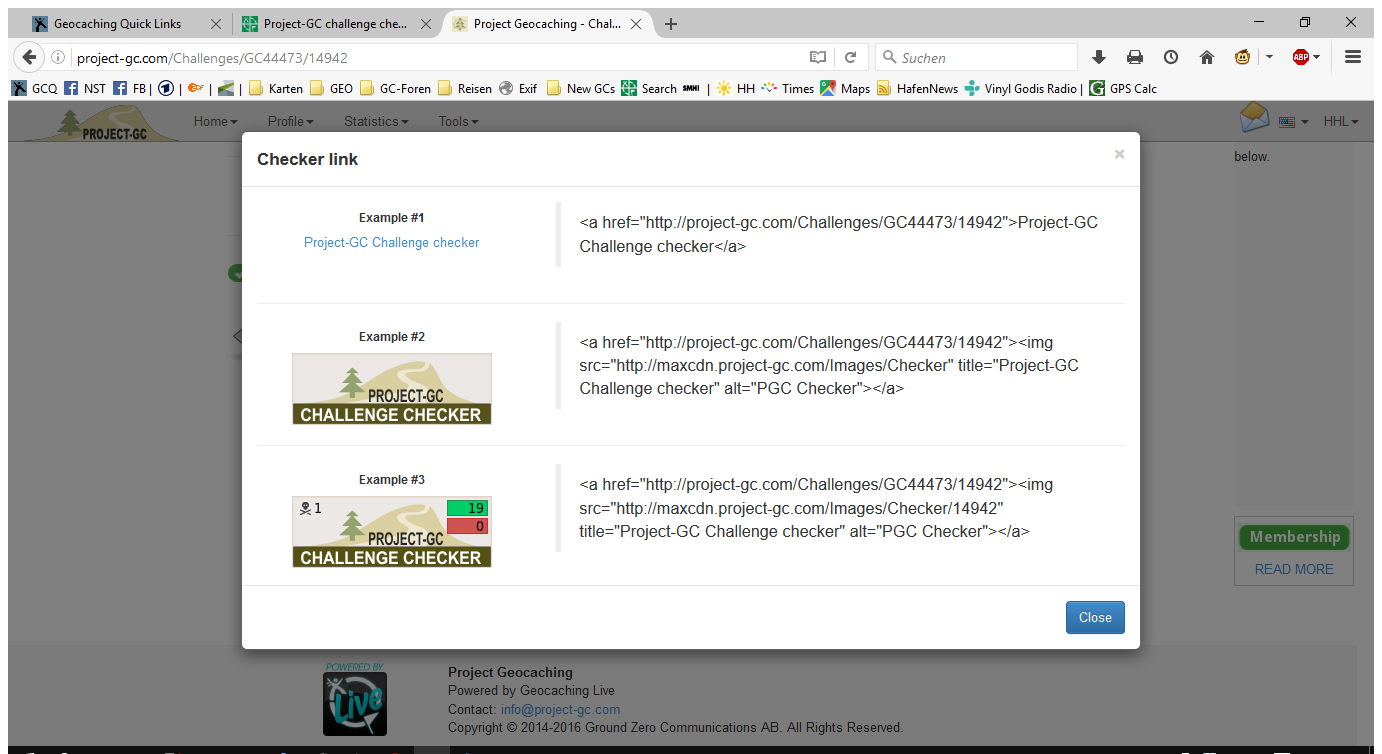Image resolution: width=1382 pixels, height=754 pixels.
Task: Expand the Greasemonkey dropdown arrow
Action: [1269, 58]
